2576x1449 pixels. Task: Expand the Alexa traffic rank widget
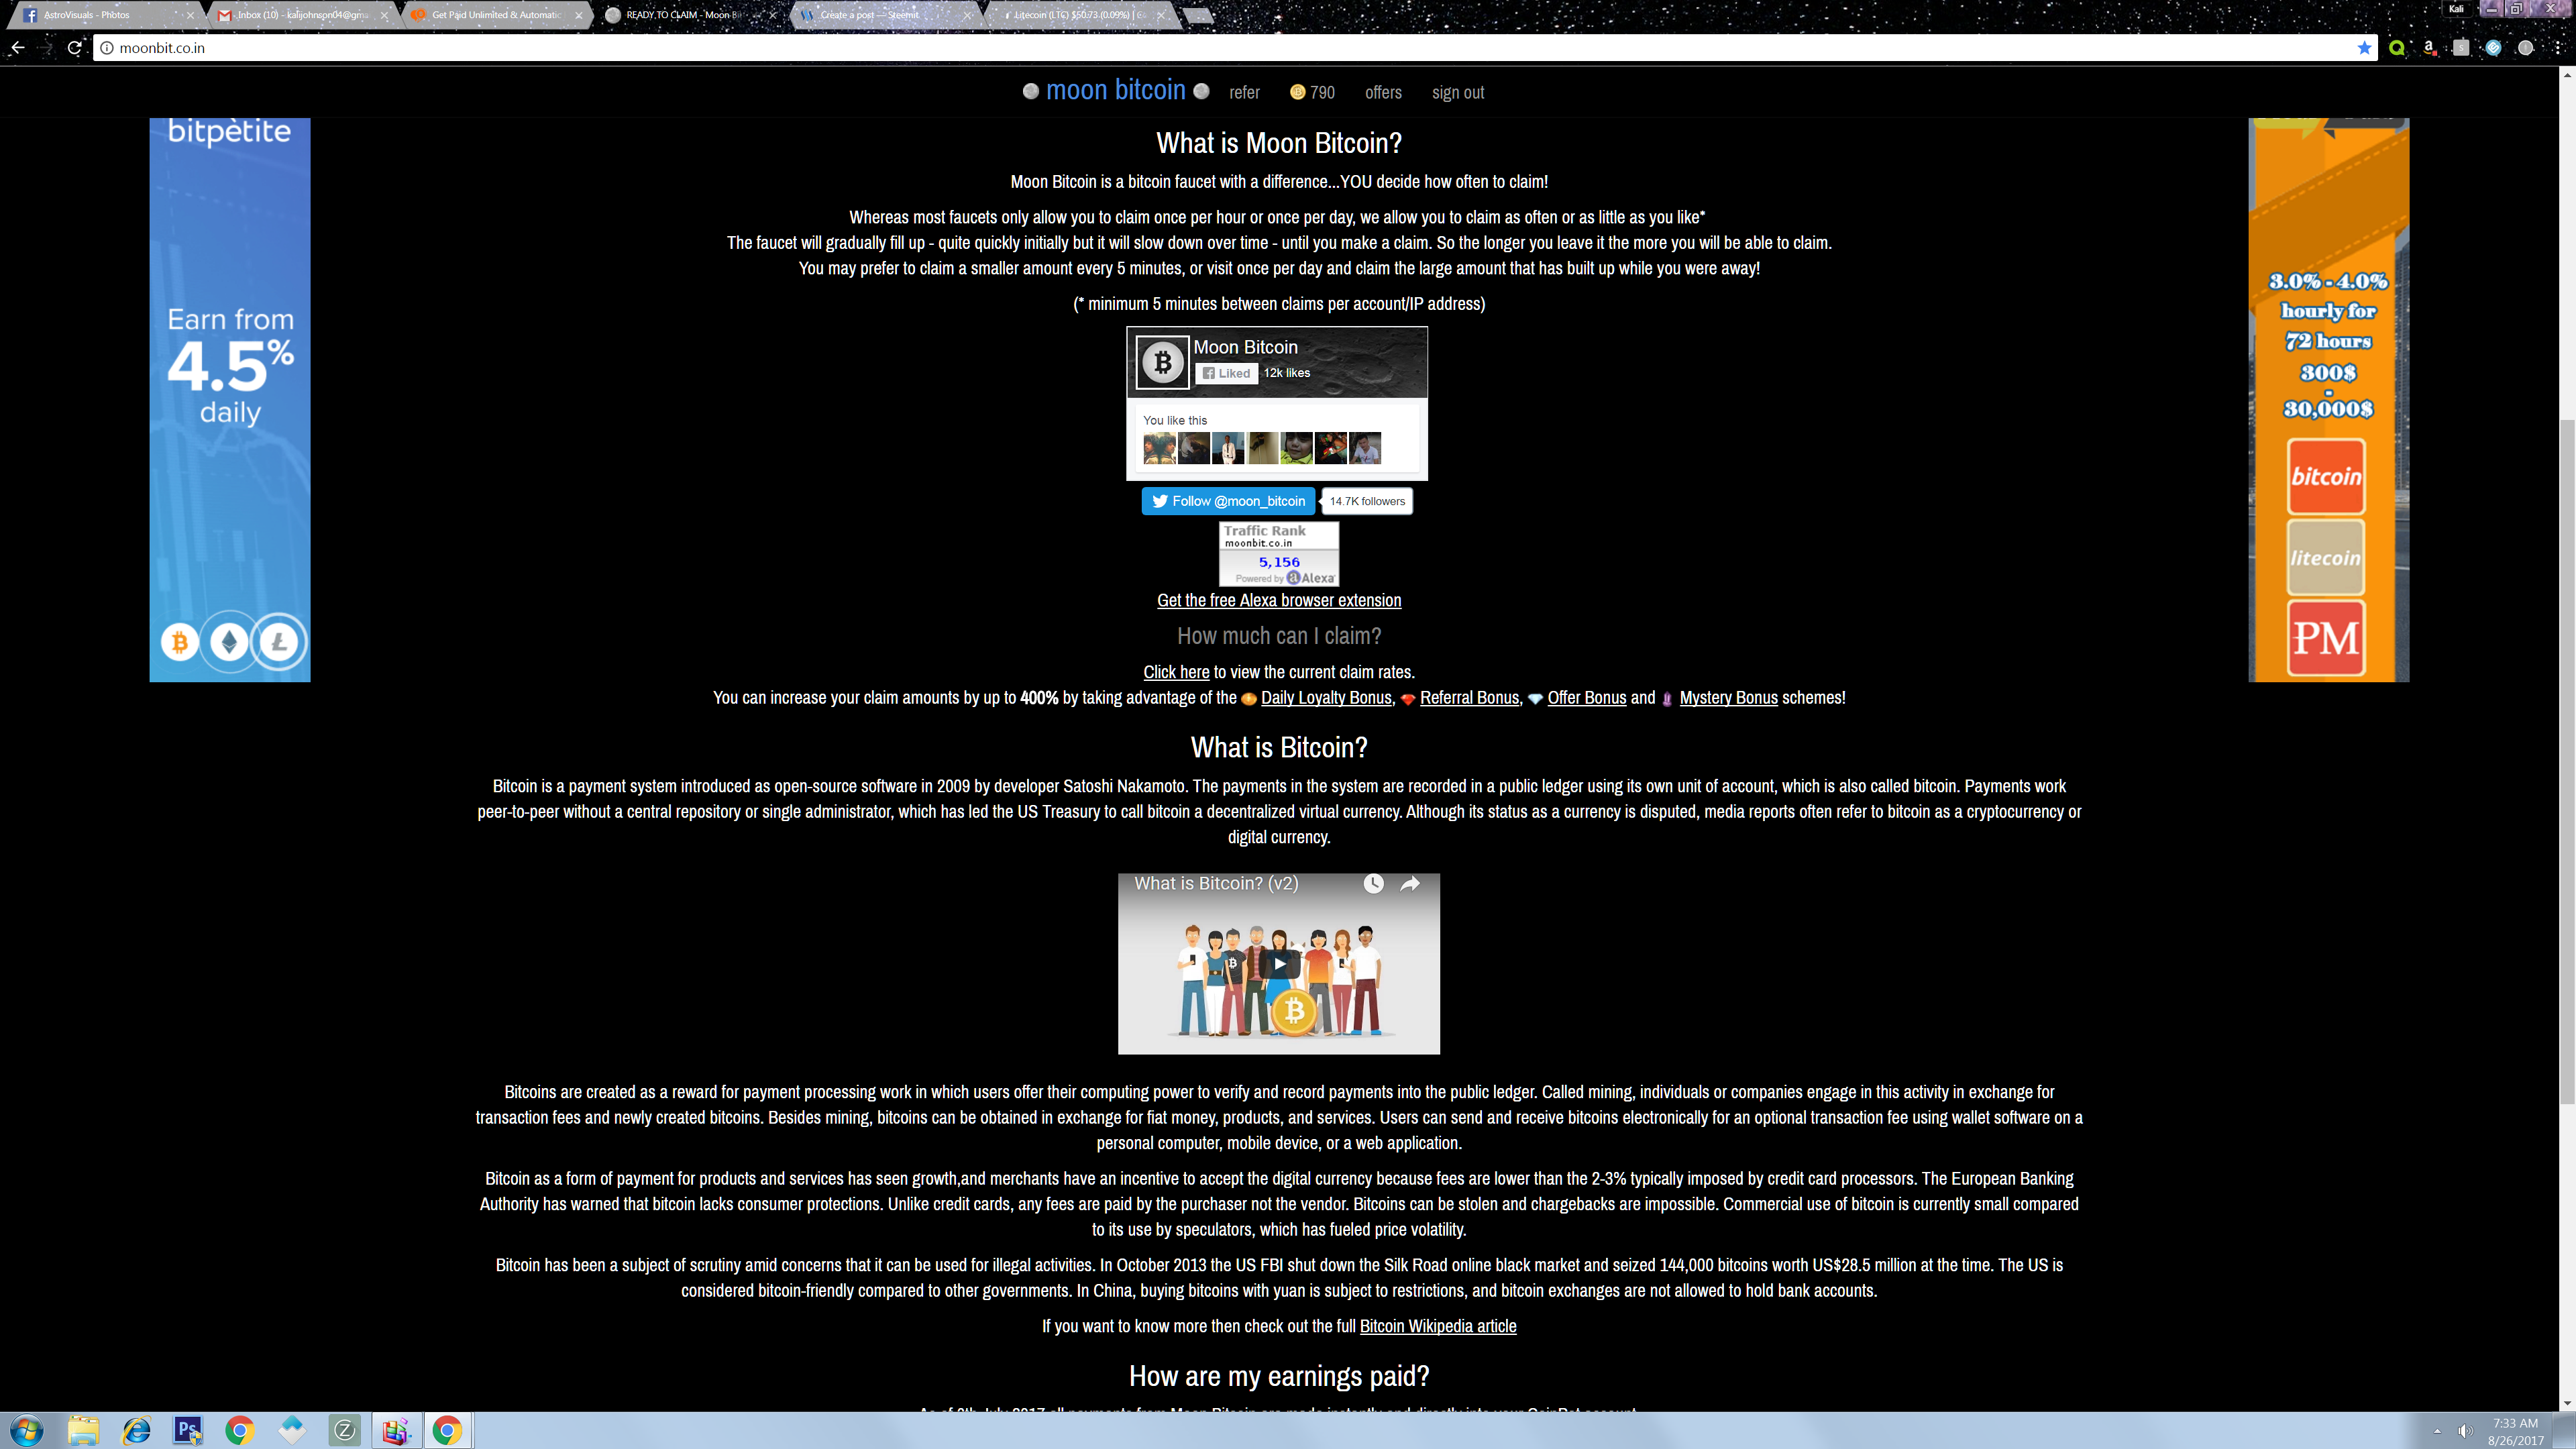tap(1277, 553)
